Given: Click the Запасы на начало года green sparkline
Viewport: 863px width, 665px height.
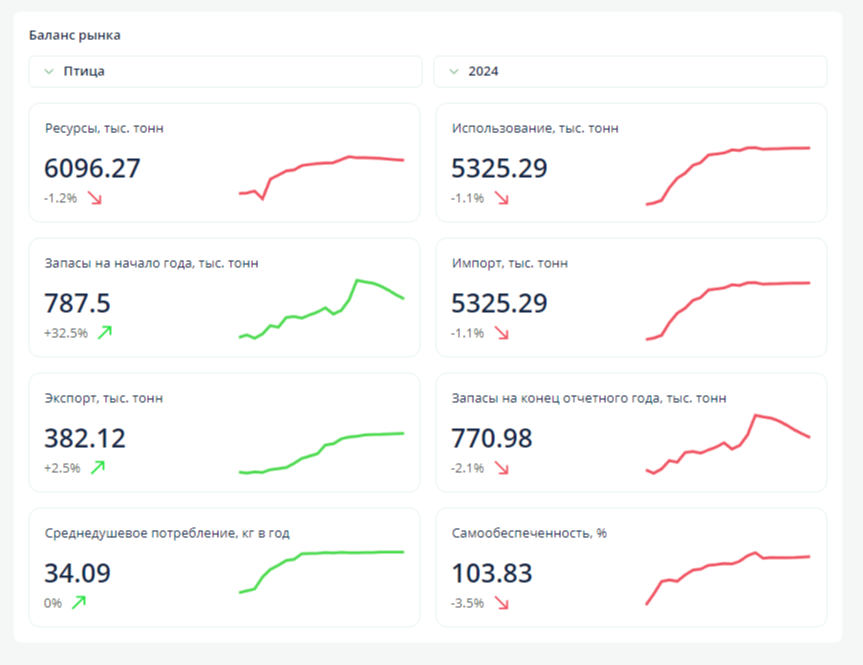Looking at the screenshot, I should point(322,310).
